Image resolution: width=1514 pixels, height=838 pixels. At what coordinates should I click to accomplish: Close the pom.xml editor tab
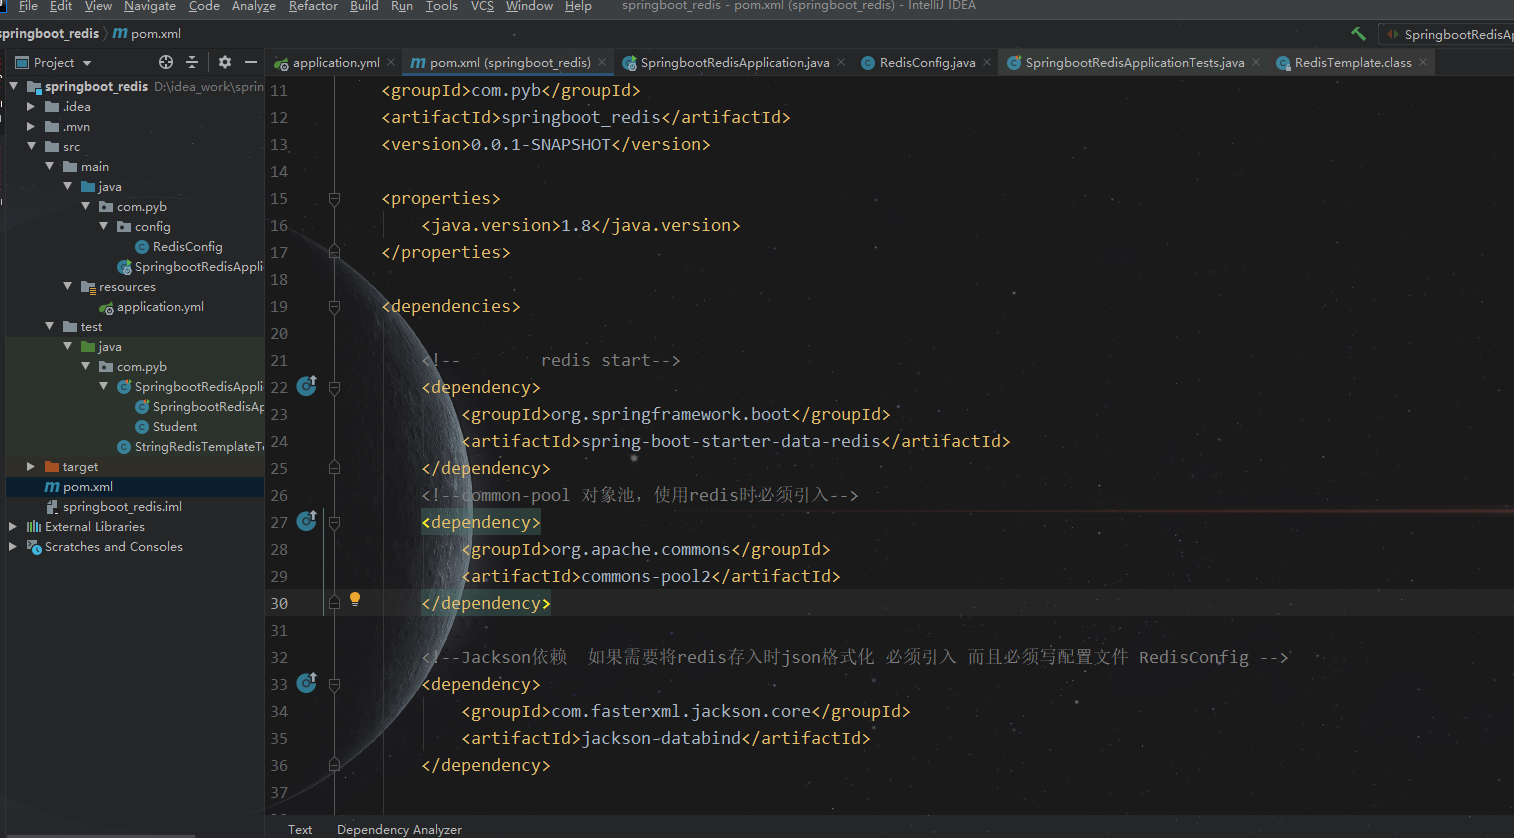[x=602, y=62]
